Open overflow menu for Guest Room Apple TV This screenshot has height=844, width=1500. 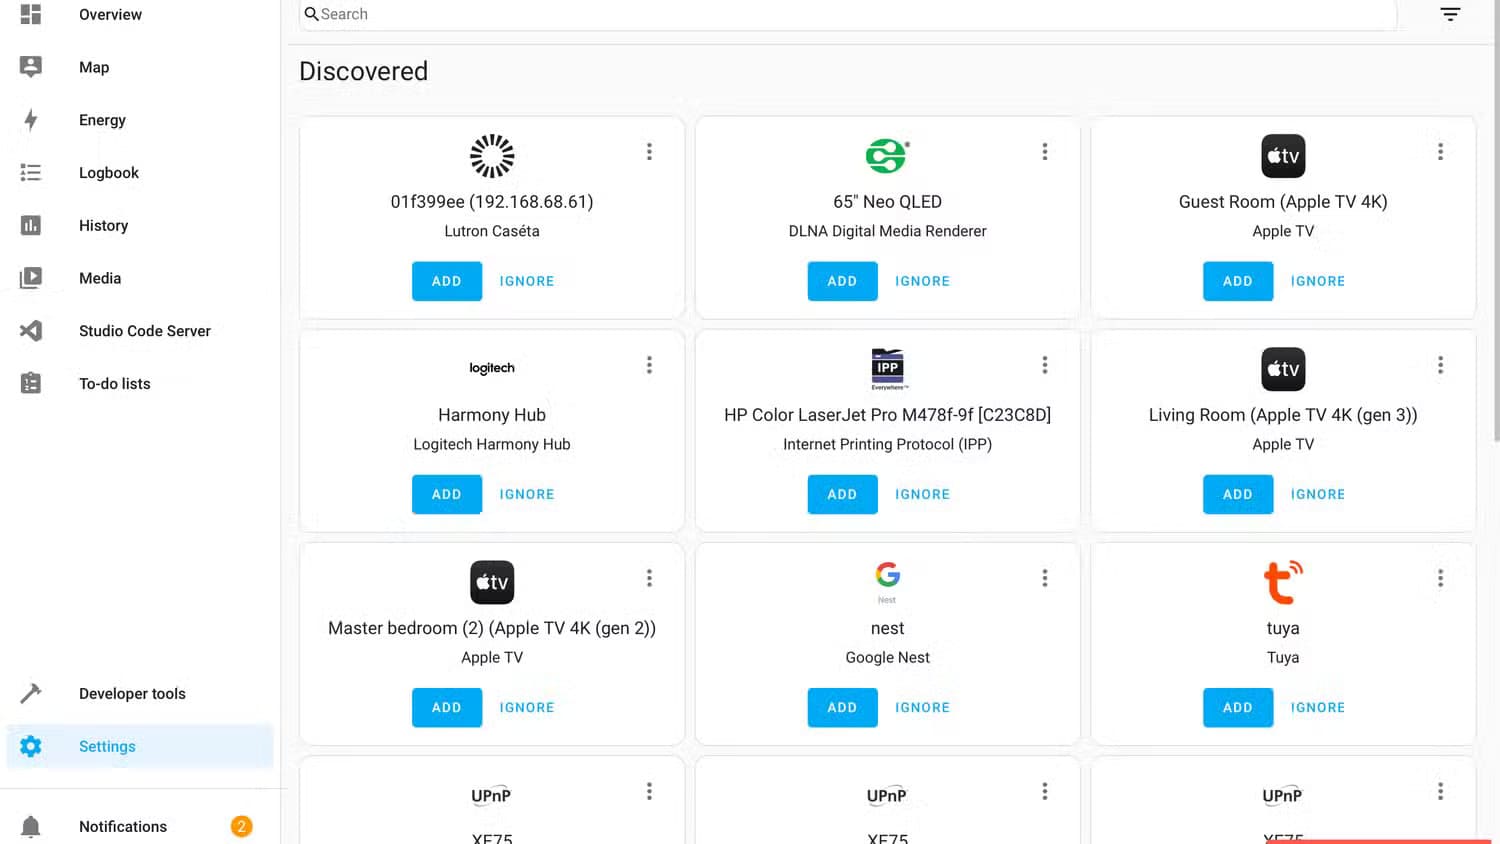pyautogui.click(x=1440, y=151)
